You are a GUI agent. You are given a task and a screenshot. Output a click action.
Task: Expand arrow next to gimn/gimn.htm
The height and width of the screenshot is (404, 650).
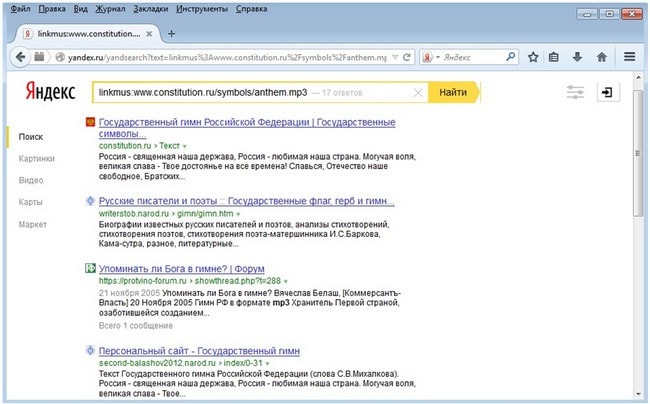click(238, 214)
